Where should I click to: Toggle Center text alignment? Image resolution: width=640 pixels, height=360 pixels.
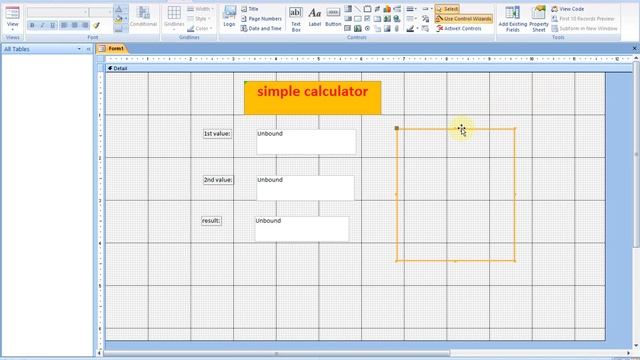click(74, 25)
